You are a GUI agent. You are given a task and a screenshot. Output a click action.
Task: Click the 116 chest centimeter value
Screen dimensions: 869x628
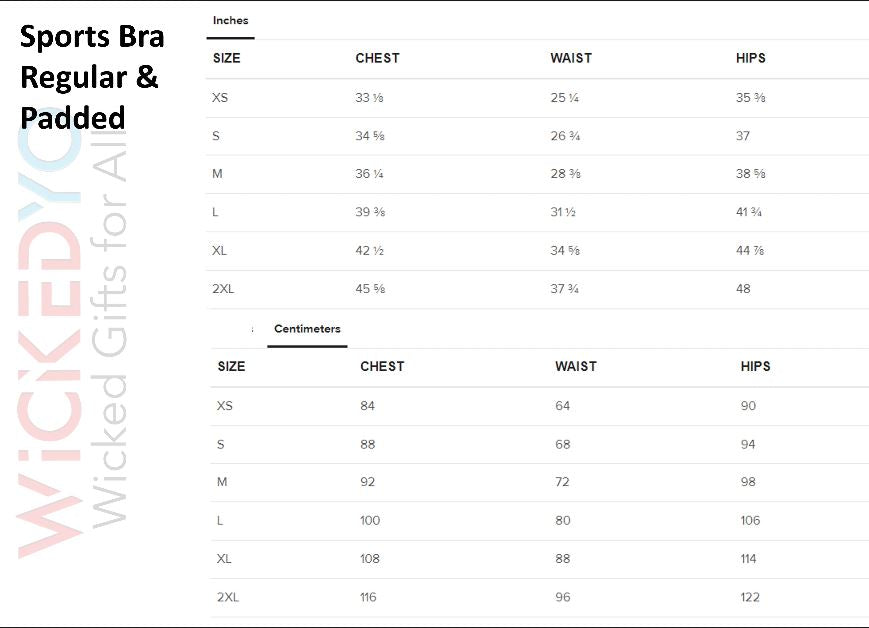pos(368,597)
